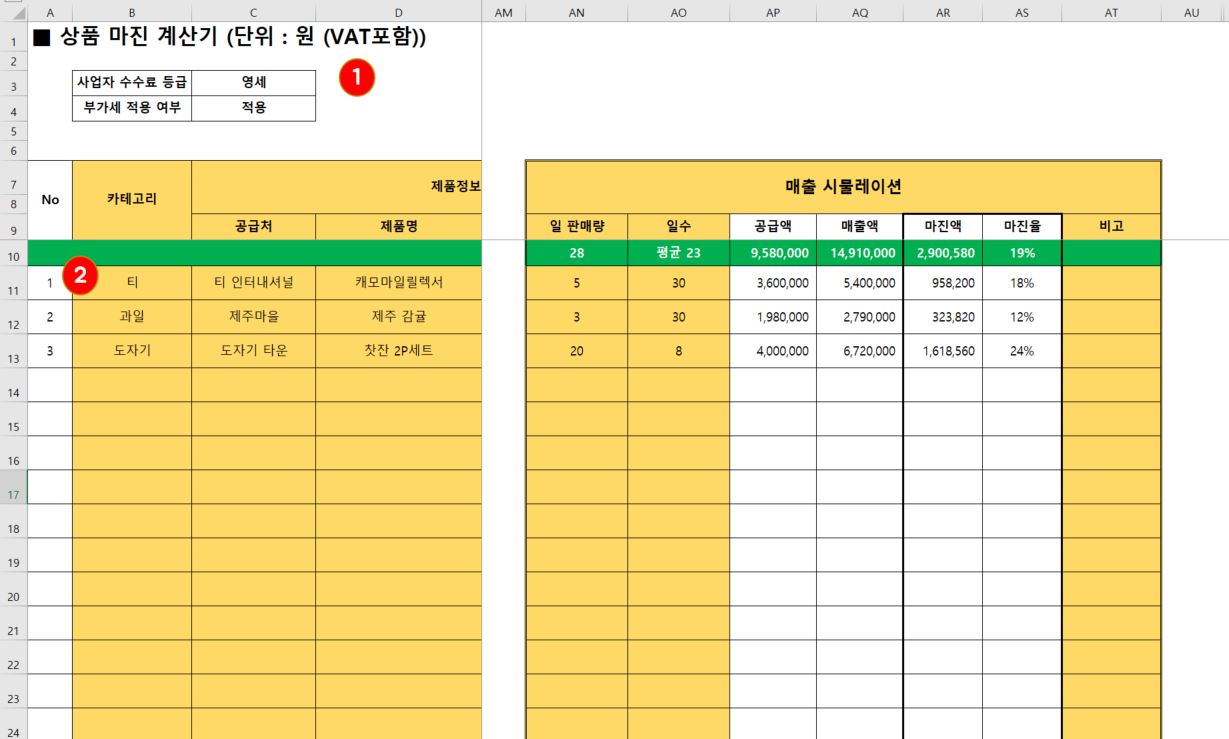The height and width of the screenshot is (739, 1229).
Task: Select column A header
Action: coord(50,12)
